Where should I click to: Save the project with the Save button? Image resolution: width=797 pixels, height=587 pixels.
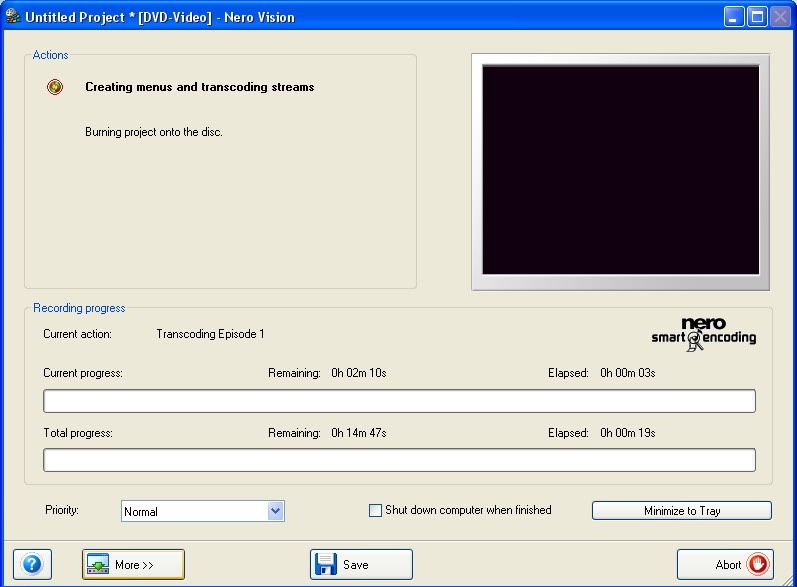point(361,564)
